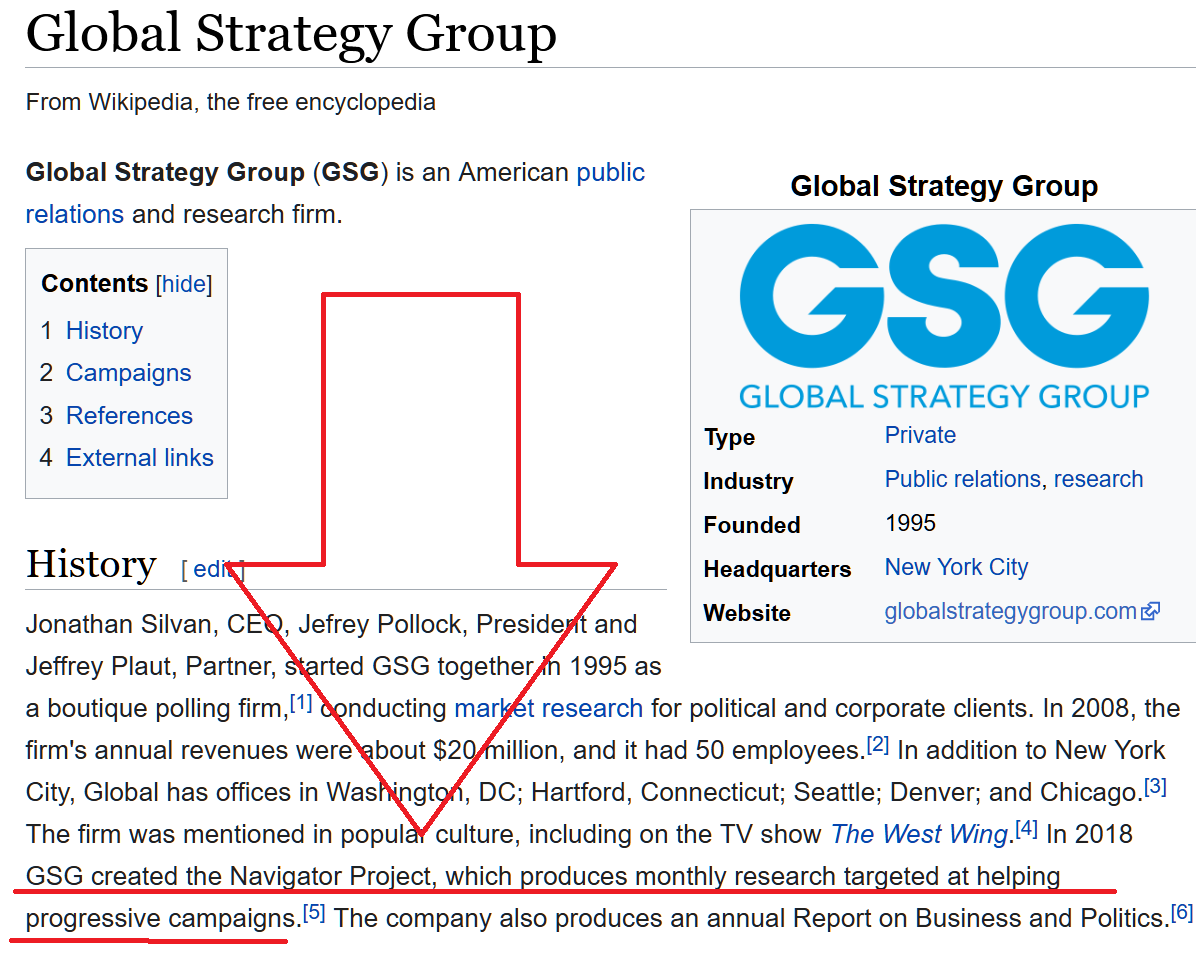Open citation footnote 5

coord(314,911)
